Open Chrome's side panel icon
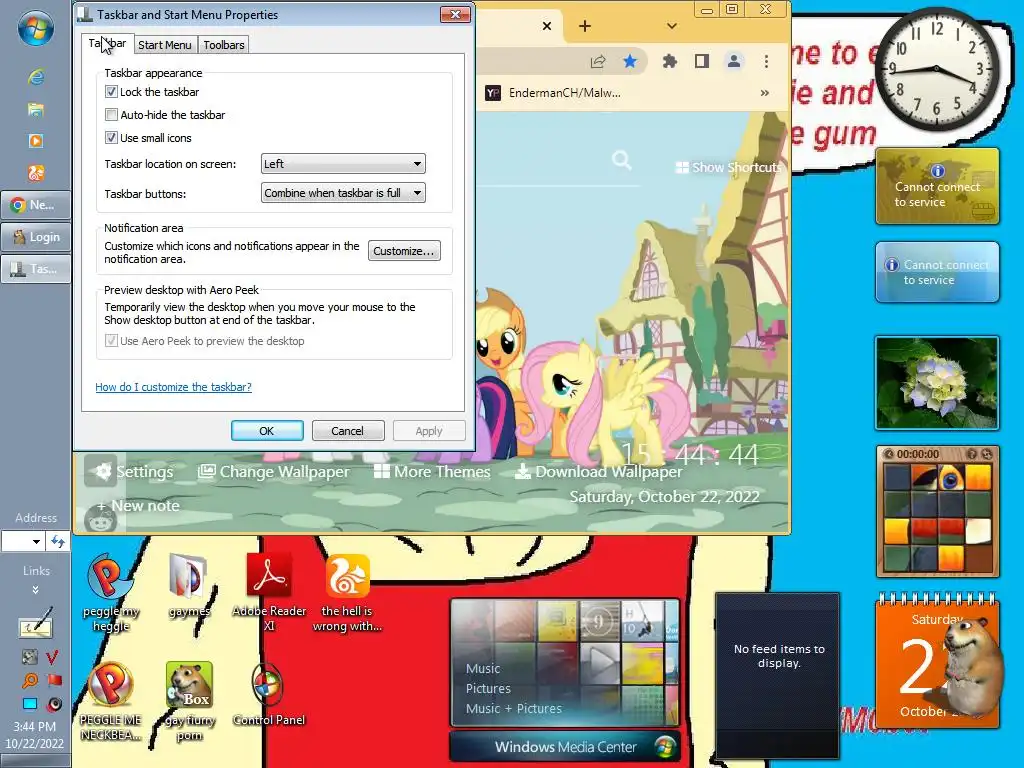Image resolution: width=1024 pixels, height=768 pixels. pos(701,61)
